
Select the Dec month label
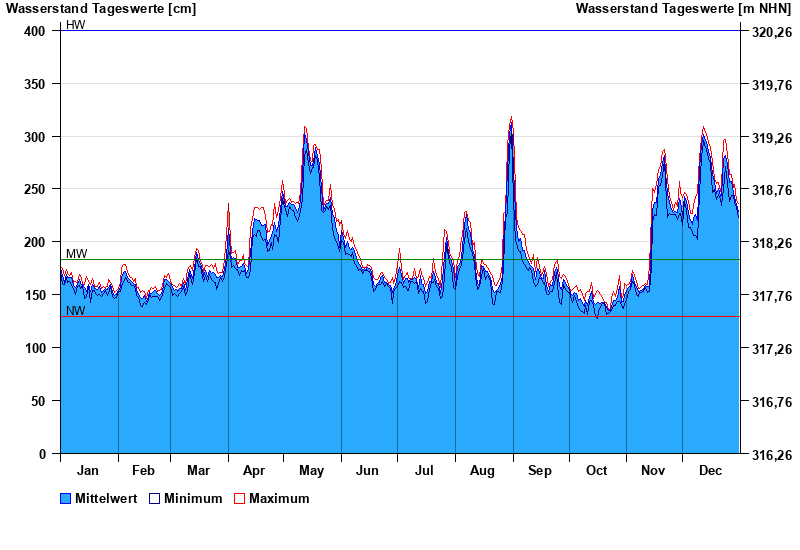[x=710, y=470]
